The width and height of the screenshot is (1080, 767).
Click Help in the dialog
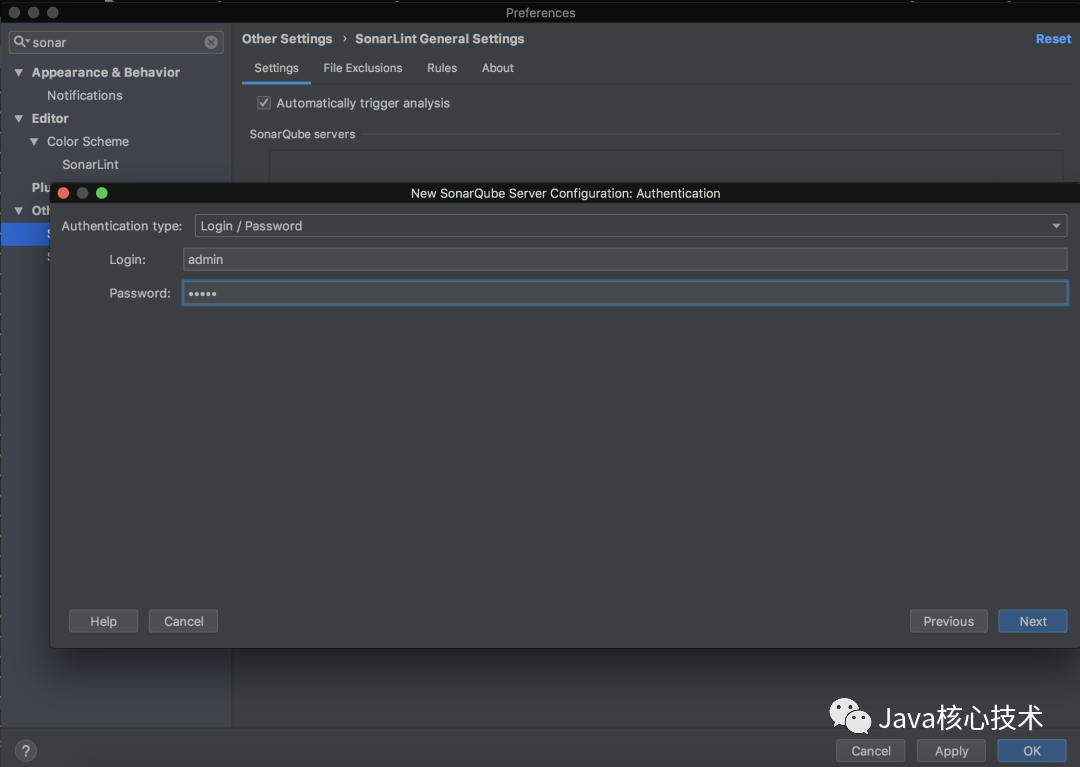tap(103, 621)
